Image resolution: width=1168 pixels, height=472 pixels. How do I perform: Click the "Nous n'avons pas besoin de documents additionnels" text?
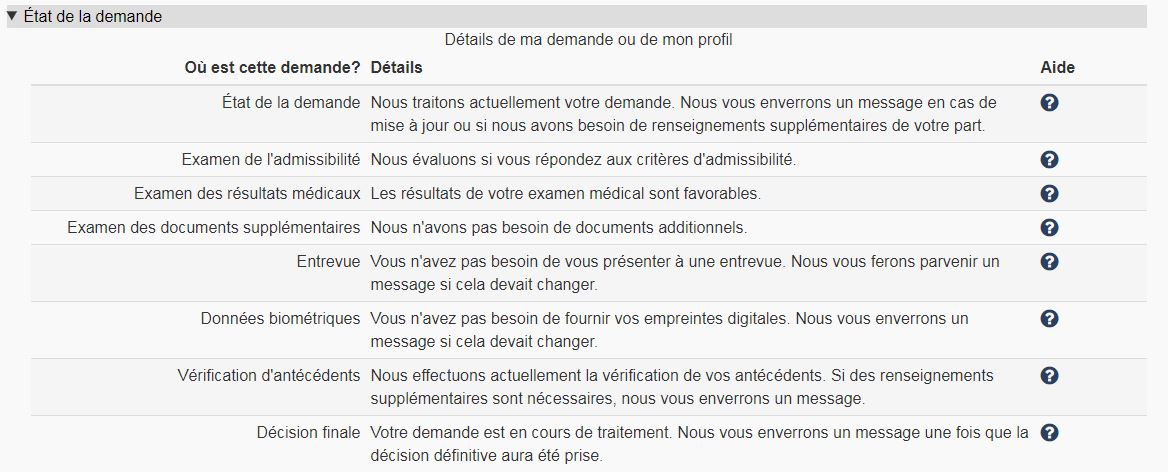558,227
